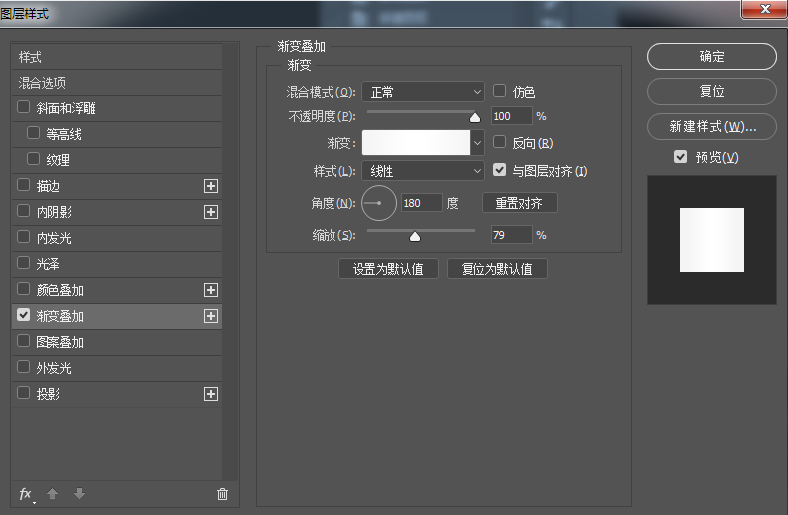Click the scale value field 79
Viewport: 788px width, 515px height.
tap(511, 235)
